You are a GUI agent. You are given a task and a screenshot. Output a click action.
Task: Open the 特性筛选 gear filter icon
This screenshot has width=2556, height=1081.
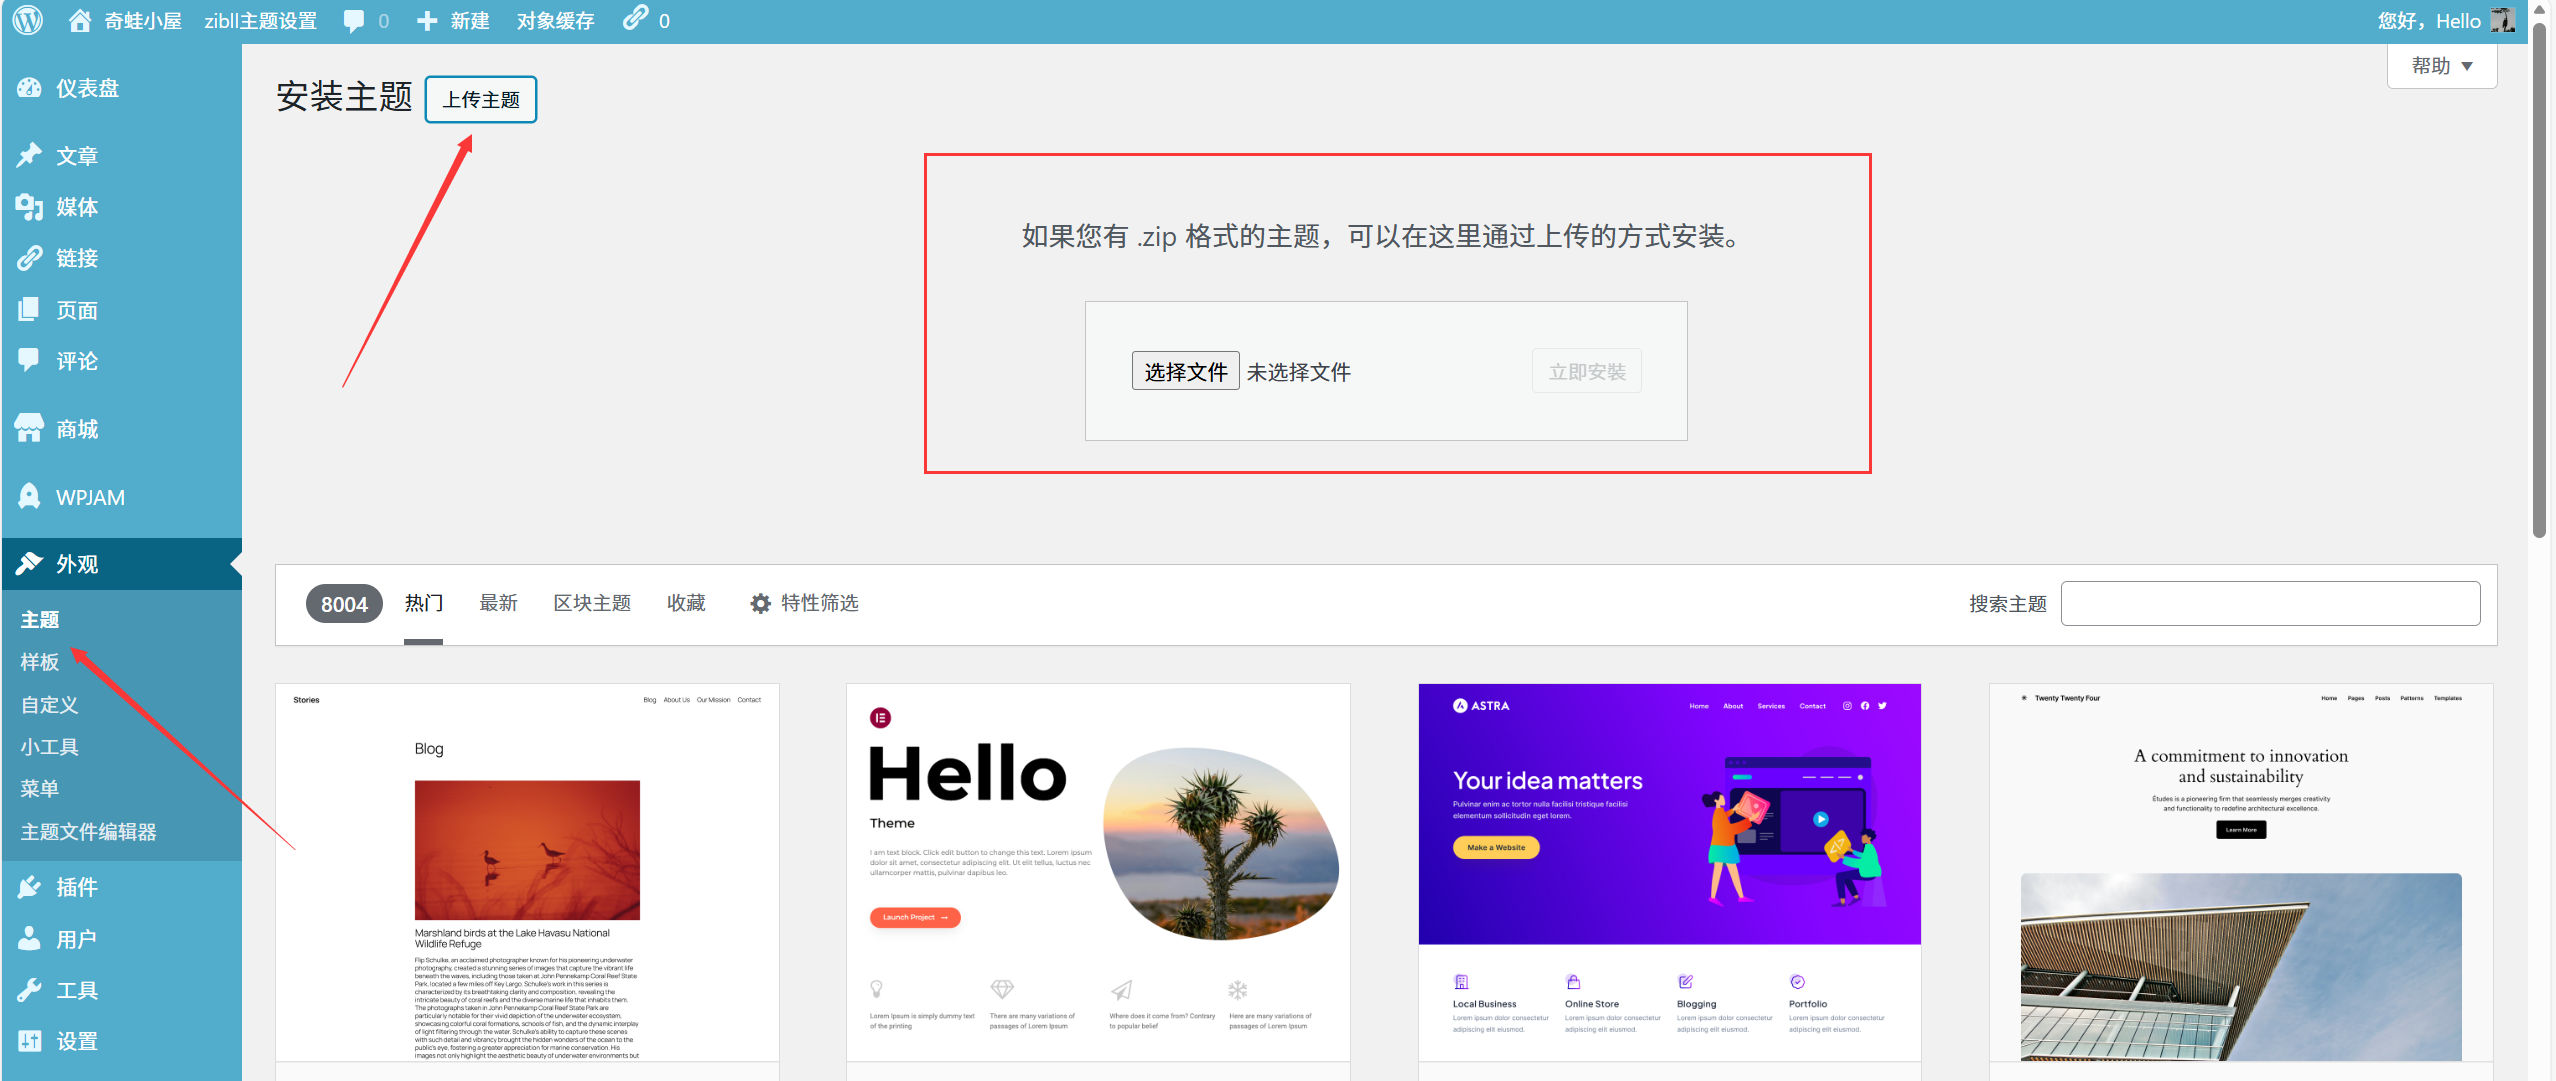click(x=759, y=603)
